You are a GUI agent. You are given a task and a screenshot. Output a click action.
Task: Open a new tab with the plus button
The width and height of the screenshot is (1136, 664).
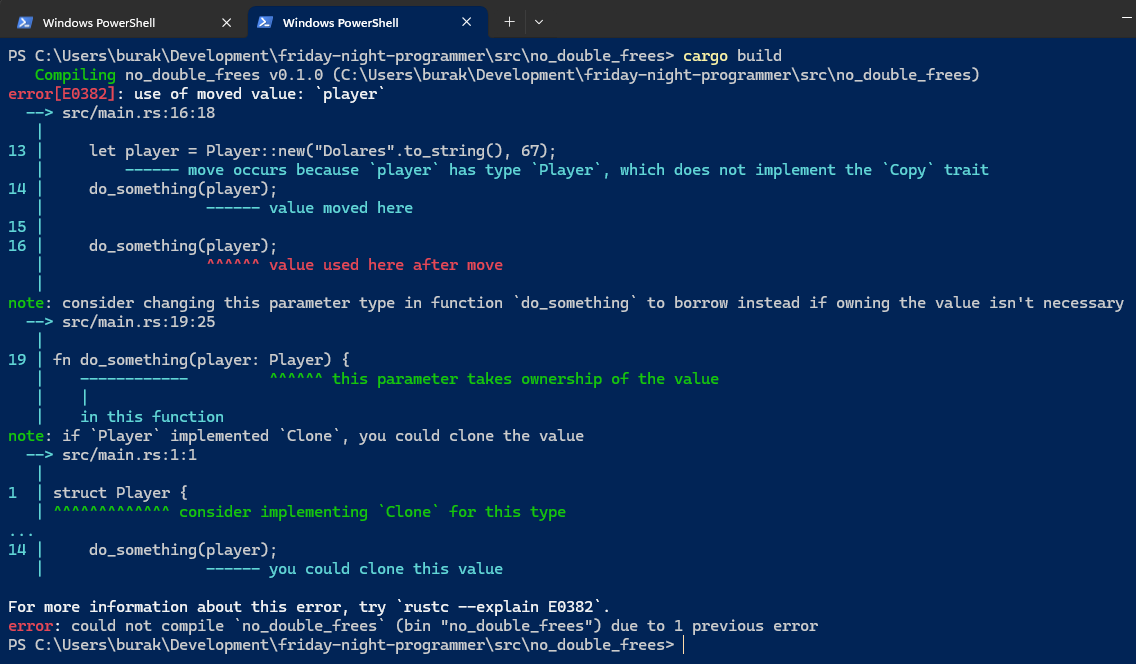pyautogui.click(x=509, y=22)
